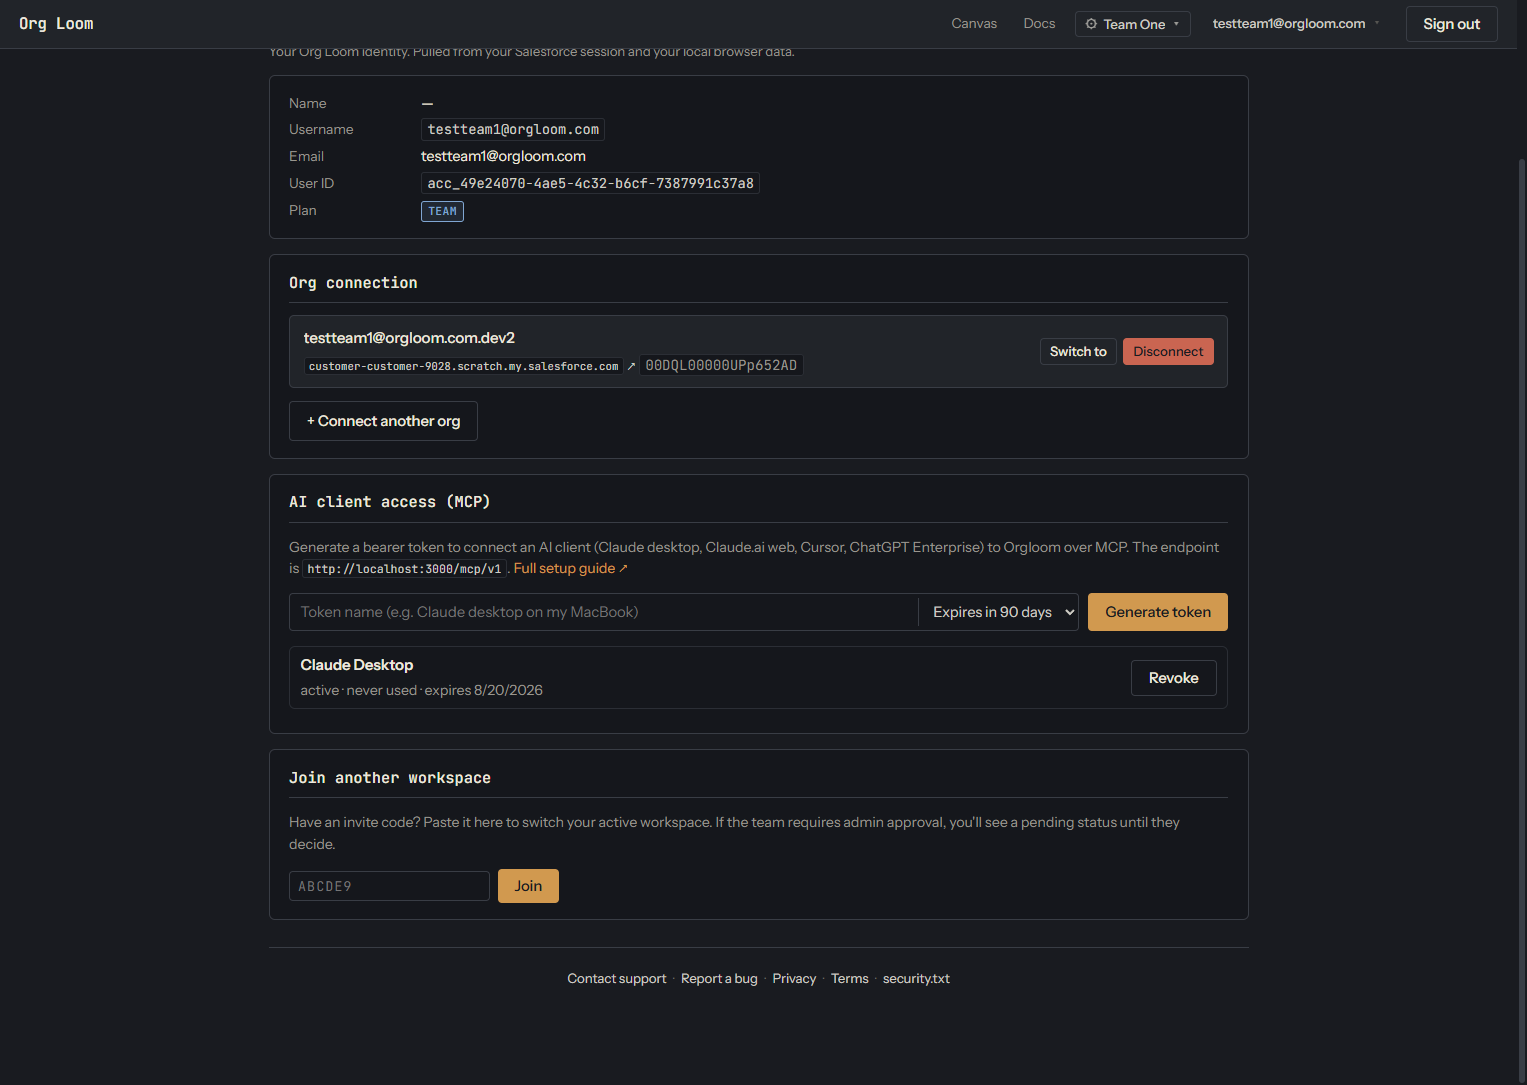Screen dimensions: 1527x1085
Task: Click the scratch org domain link
Action: coord(463,366)
